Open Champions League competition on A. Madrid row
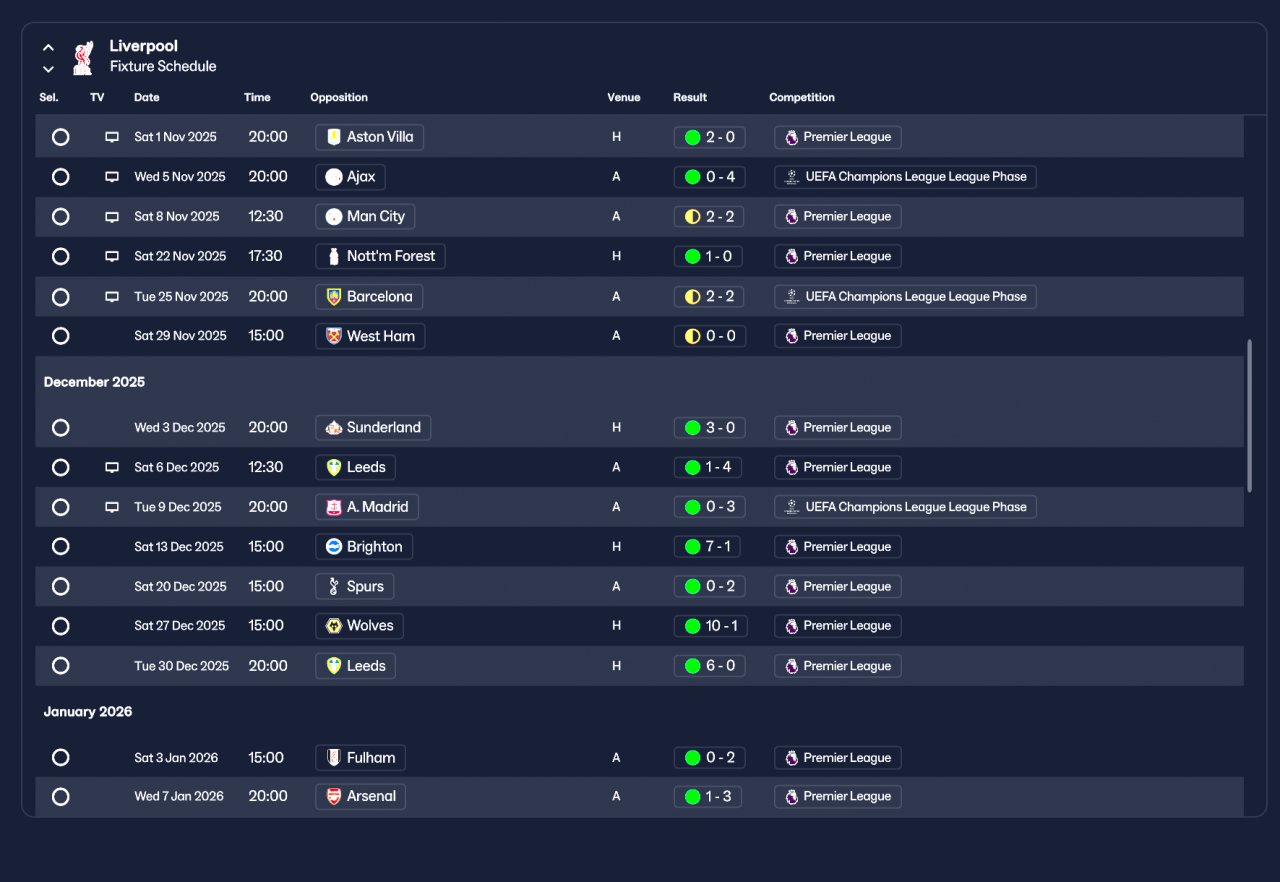Screen dimensions: 1280x882 click(906, 507)
